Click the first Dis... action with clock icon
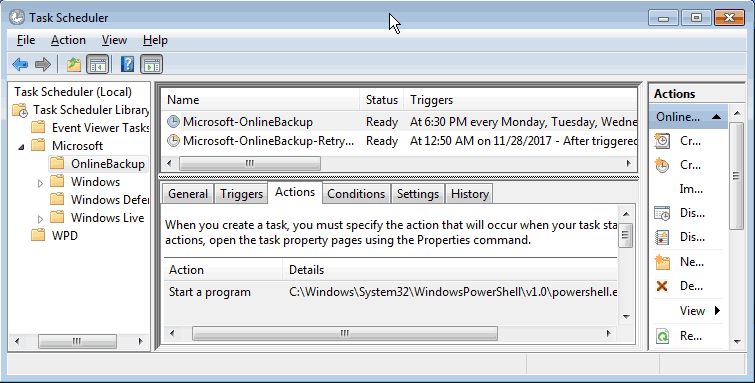The height and width of the screenshot is (383, 755). click(662, 213)
